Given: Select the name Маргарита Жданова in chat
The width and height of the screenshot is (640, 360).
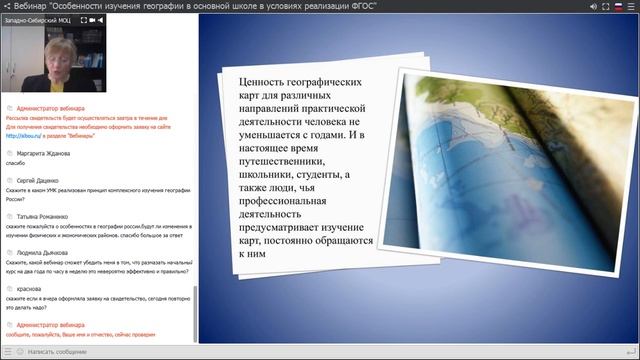Looking at the screenshot, I should click(x=43, y=153).
